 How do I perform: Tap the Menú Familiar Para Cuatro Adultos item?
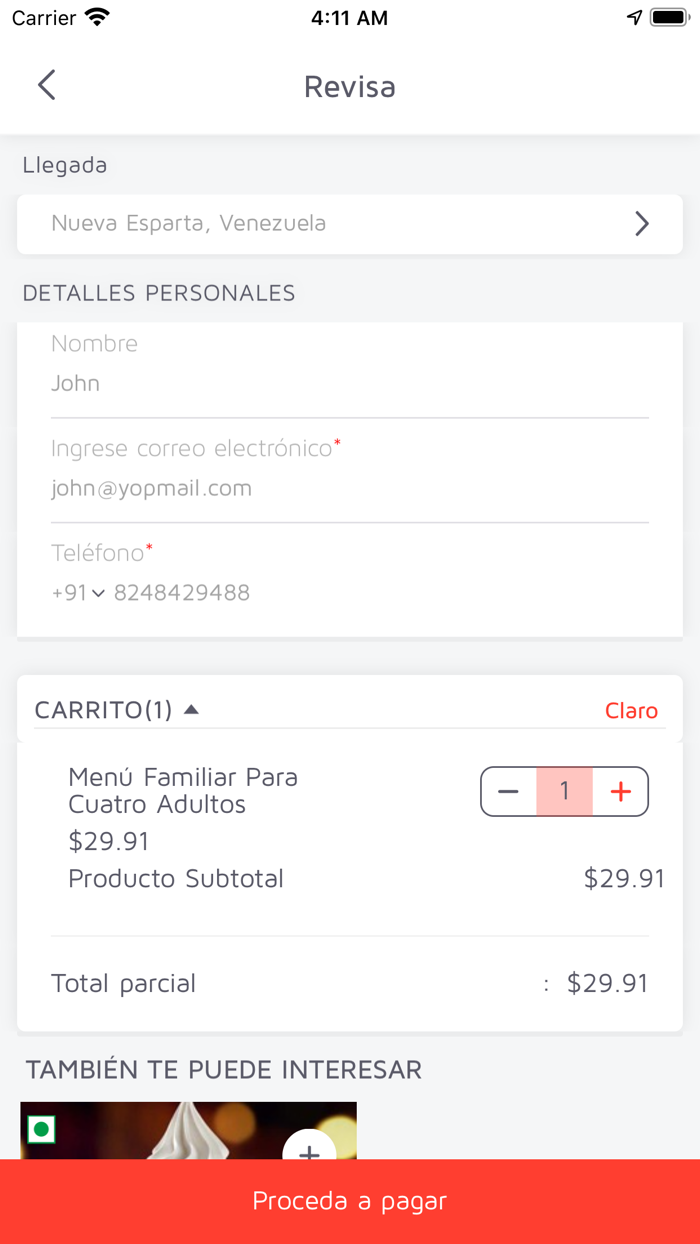click(x=183, y=790)
